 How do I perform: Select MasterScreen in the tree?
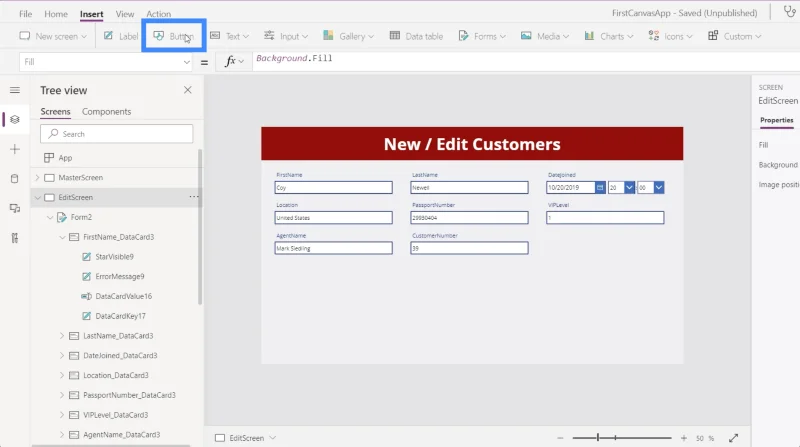tap(81, 178)
